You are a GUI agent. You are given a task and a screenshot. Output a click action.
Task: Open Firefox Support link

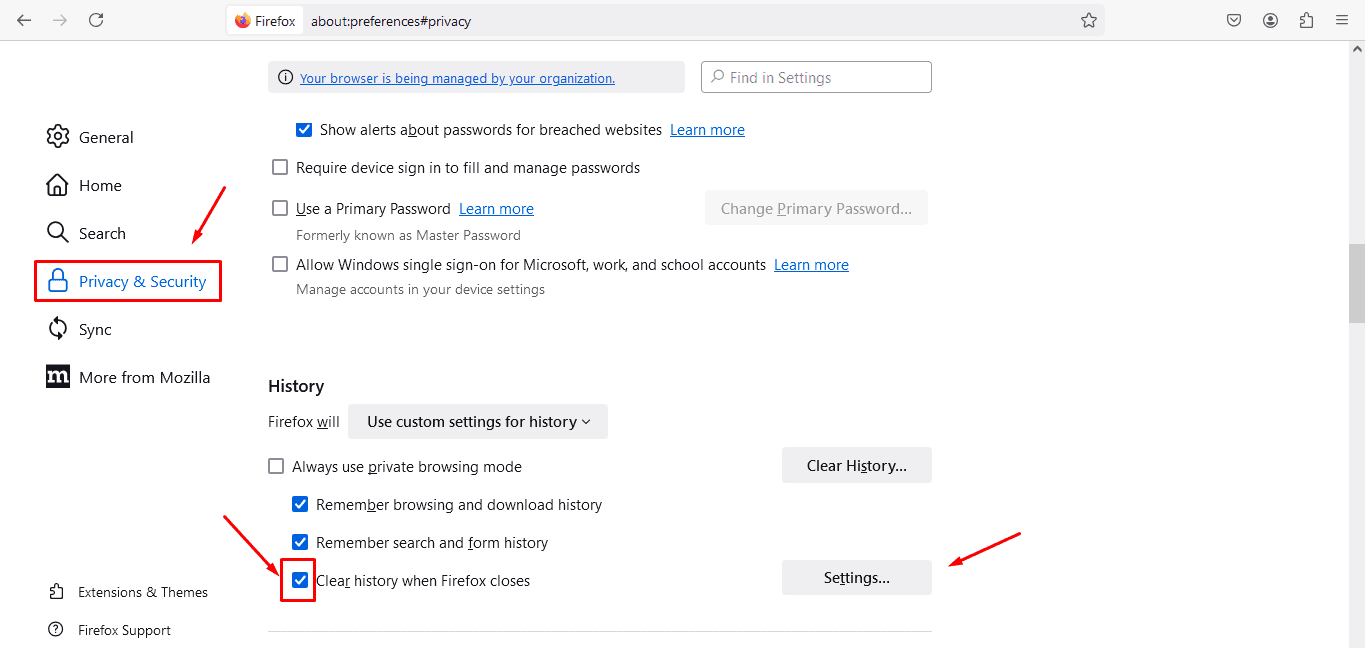click(124, 630)
